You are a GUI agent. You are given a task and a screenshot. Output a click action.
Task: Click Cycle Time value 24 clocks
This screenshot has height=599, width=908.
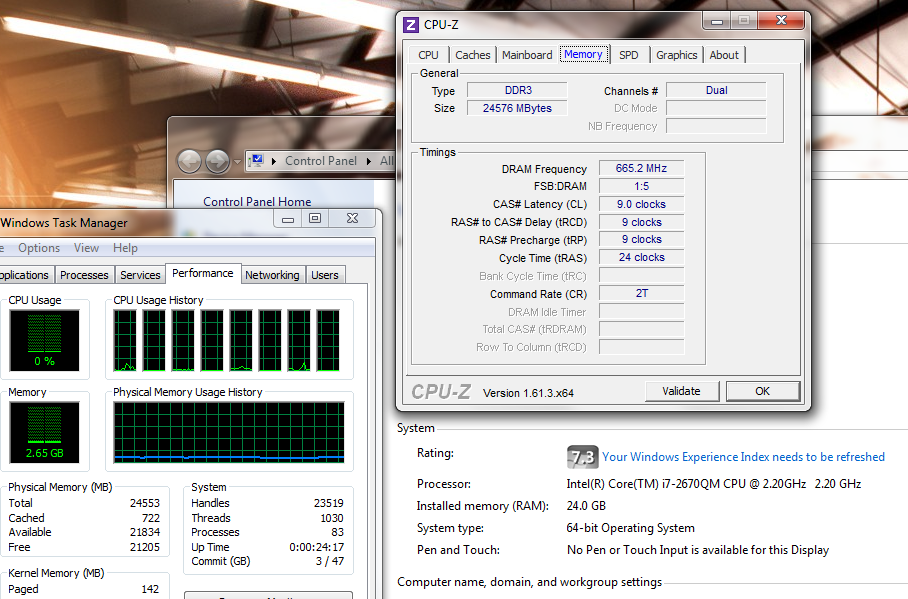pos(642,257)
